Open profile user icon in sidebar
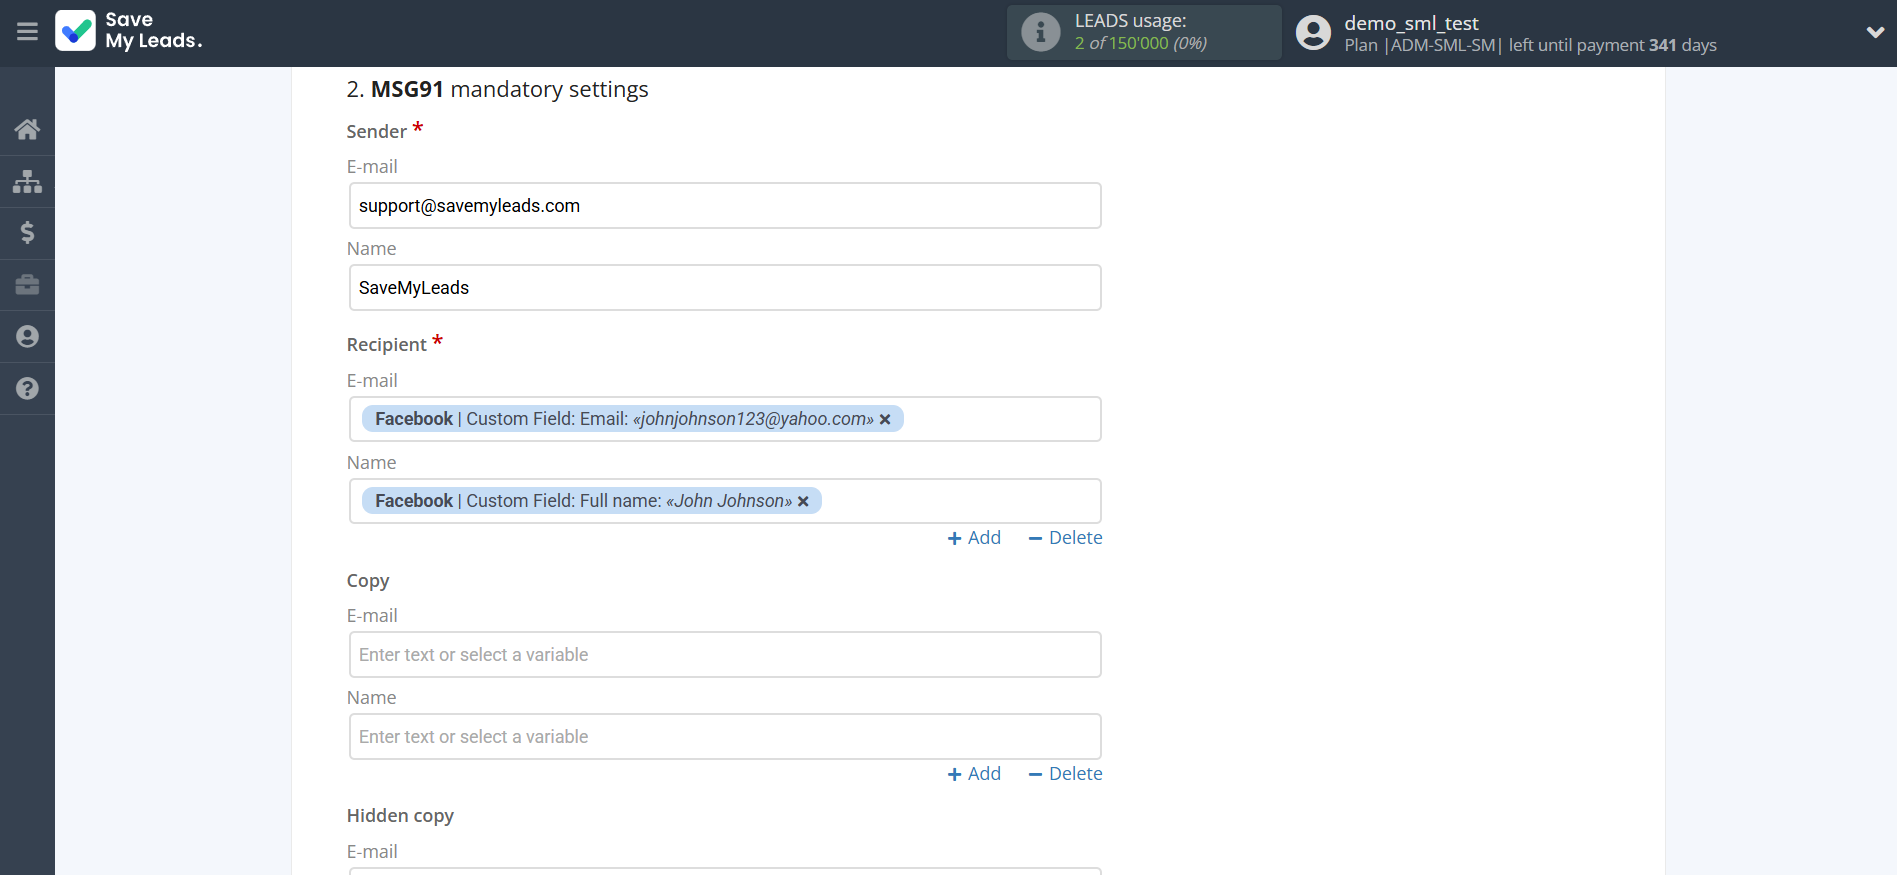This screenshot has width=1897, height=875. [x=27, y=337]
